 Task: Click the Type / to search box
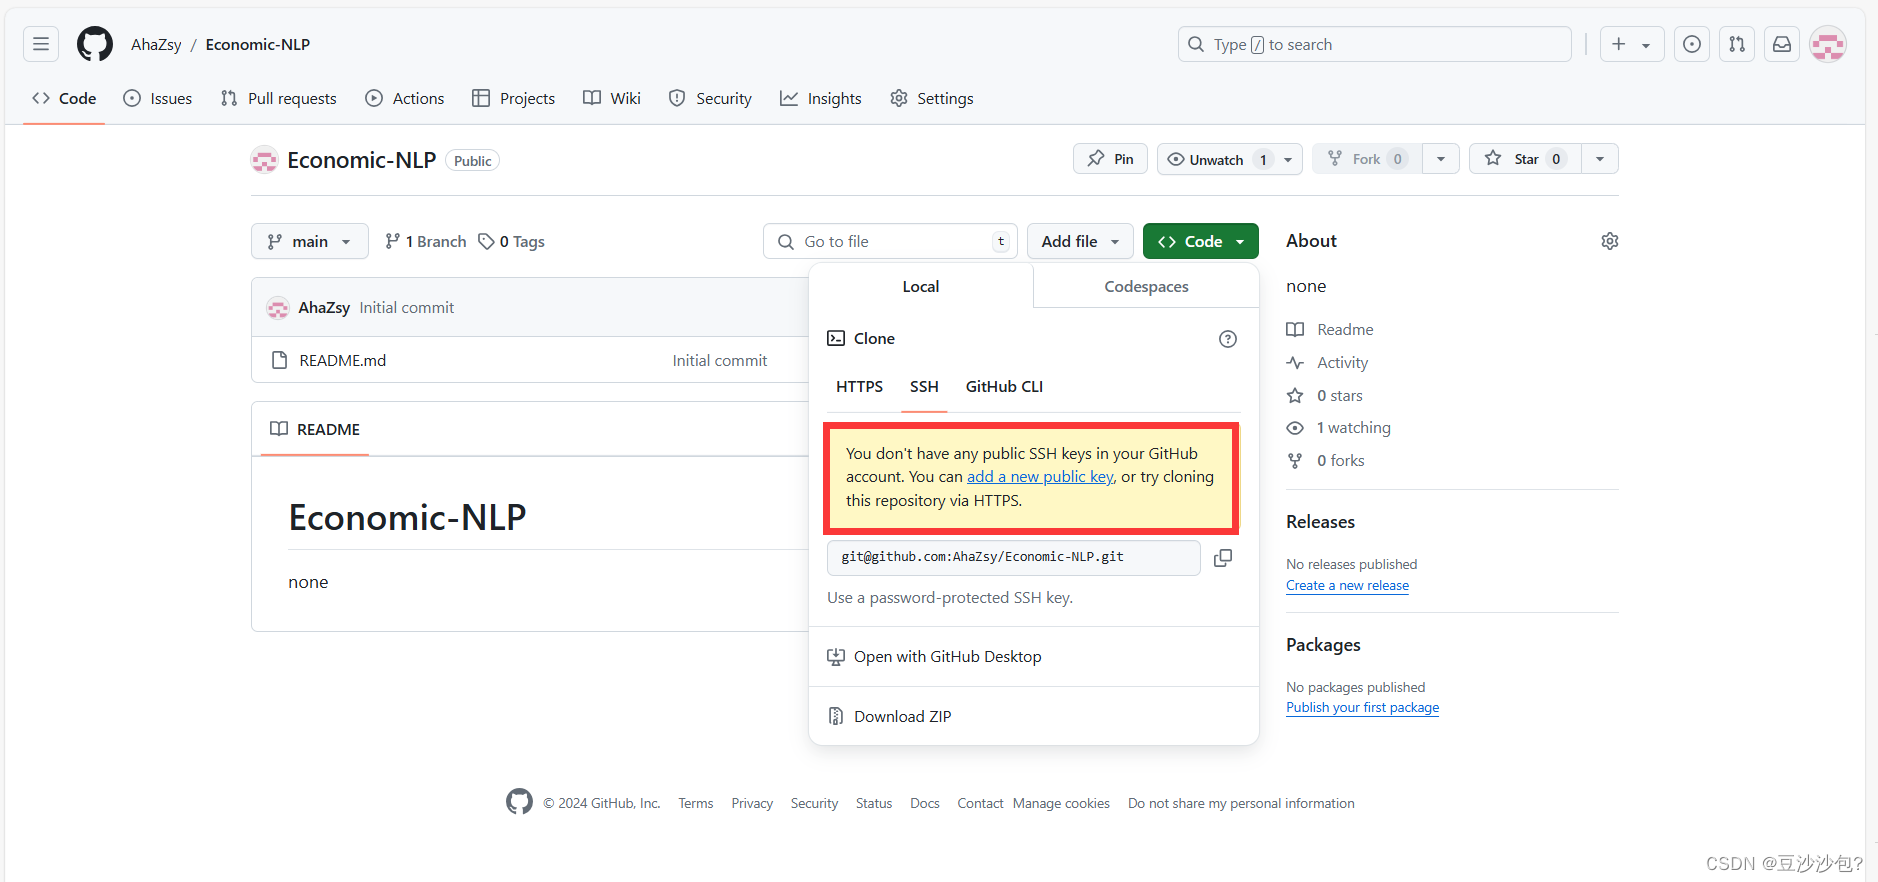point(1375,44)
